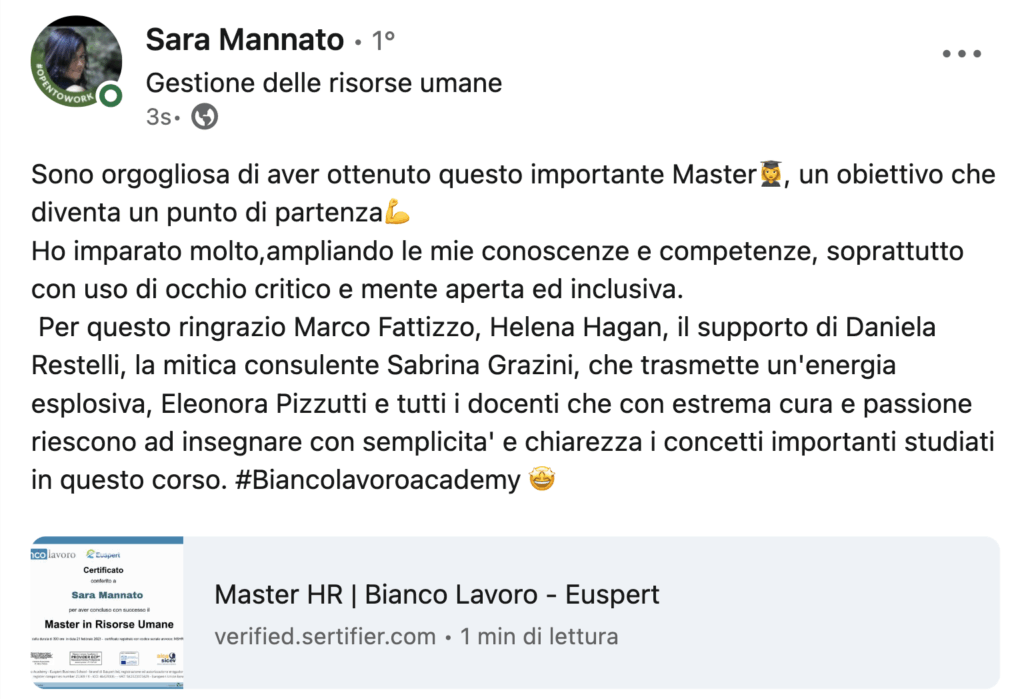
Task: Open the post's three-dot options menu
Action: (962, 54)
